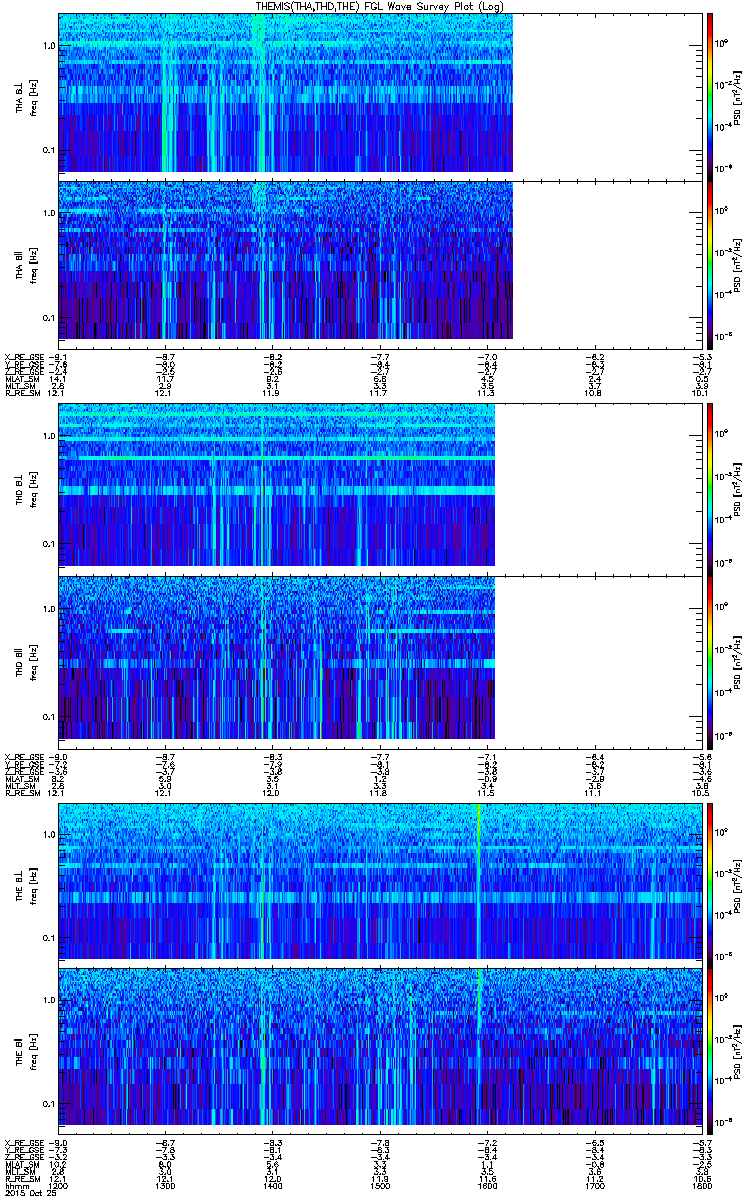The width and height of the screenshot is (750, 1200).
Task: Click the 1.0 frequency tick on THE B-parallel axis
Action: (48, 1000)
